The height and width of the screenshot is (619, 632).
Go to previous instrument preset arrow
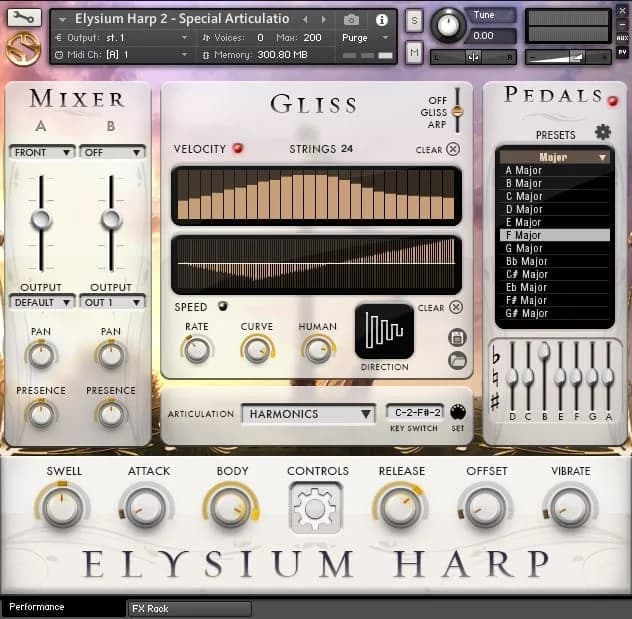click(x=305, y=19)
